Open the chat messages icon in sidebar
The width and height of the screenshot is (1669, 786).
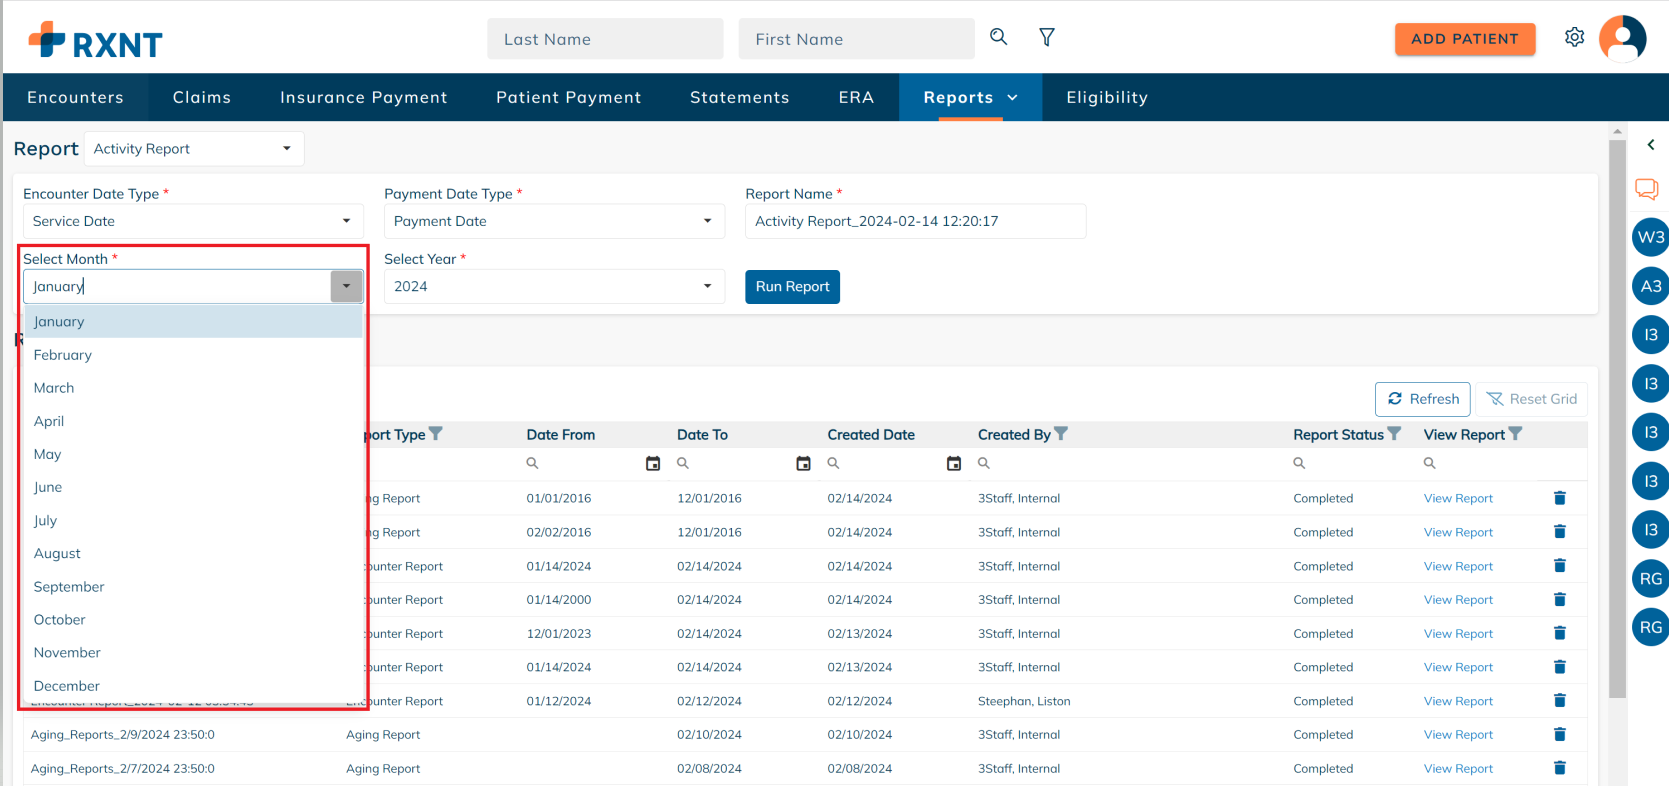click(1646, 188)
